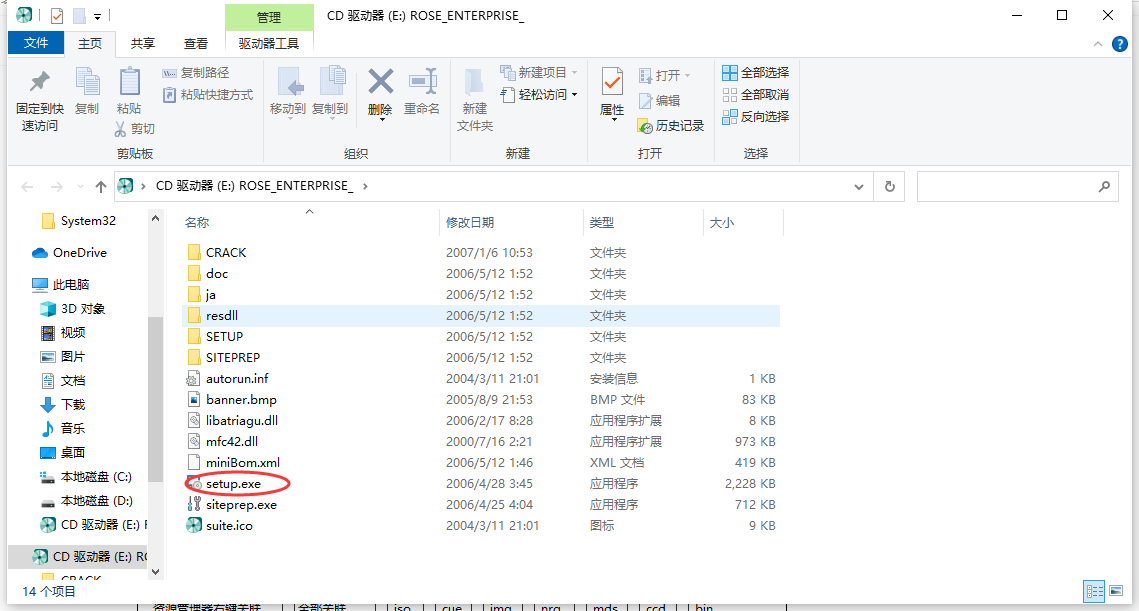
Task: Click the Pin to Quick access icon
Action: click(39, 83)
